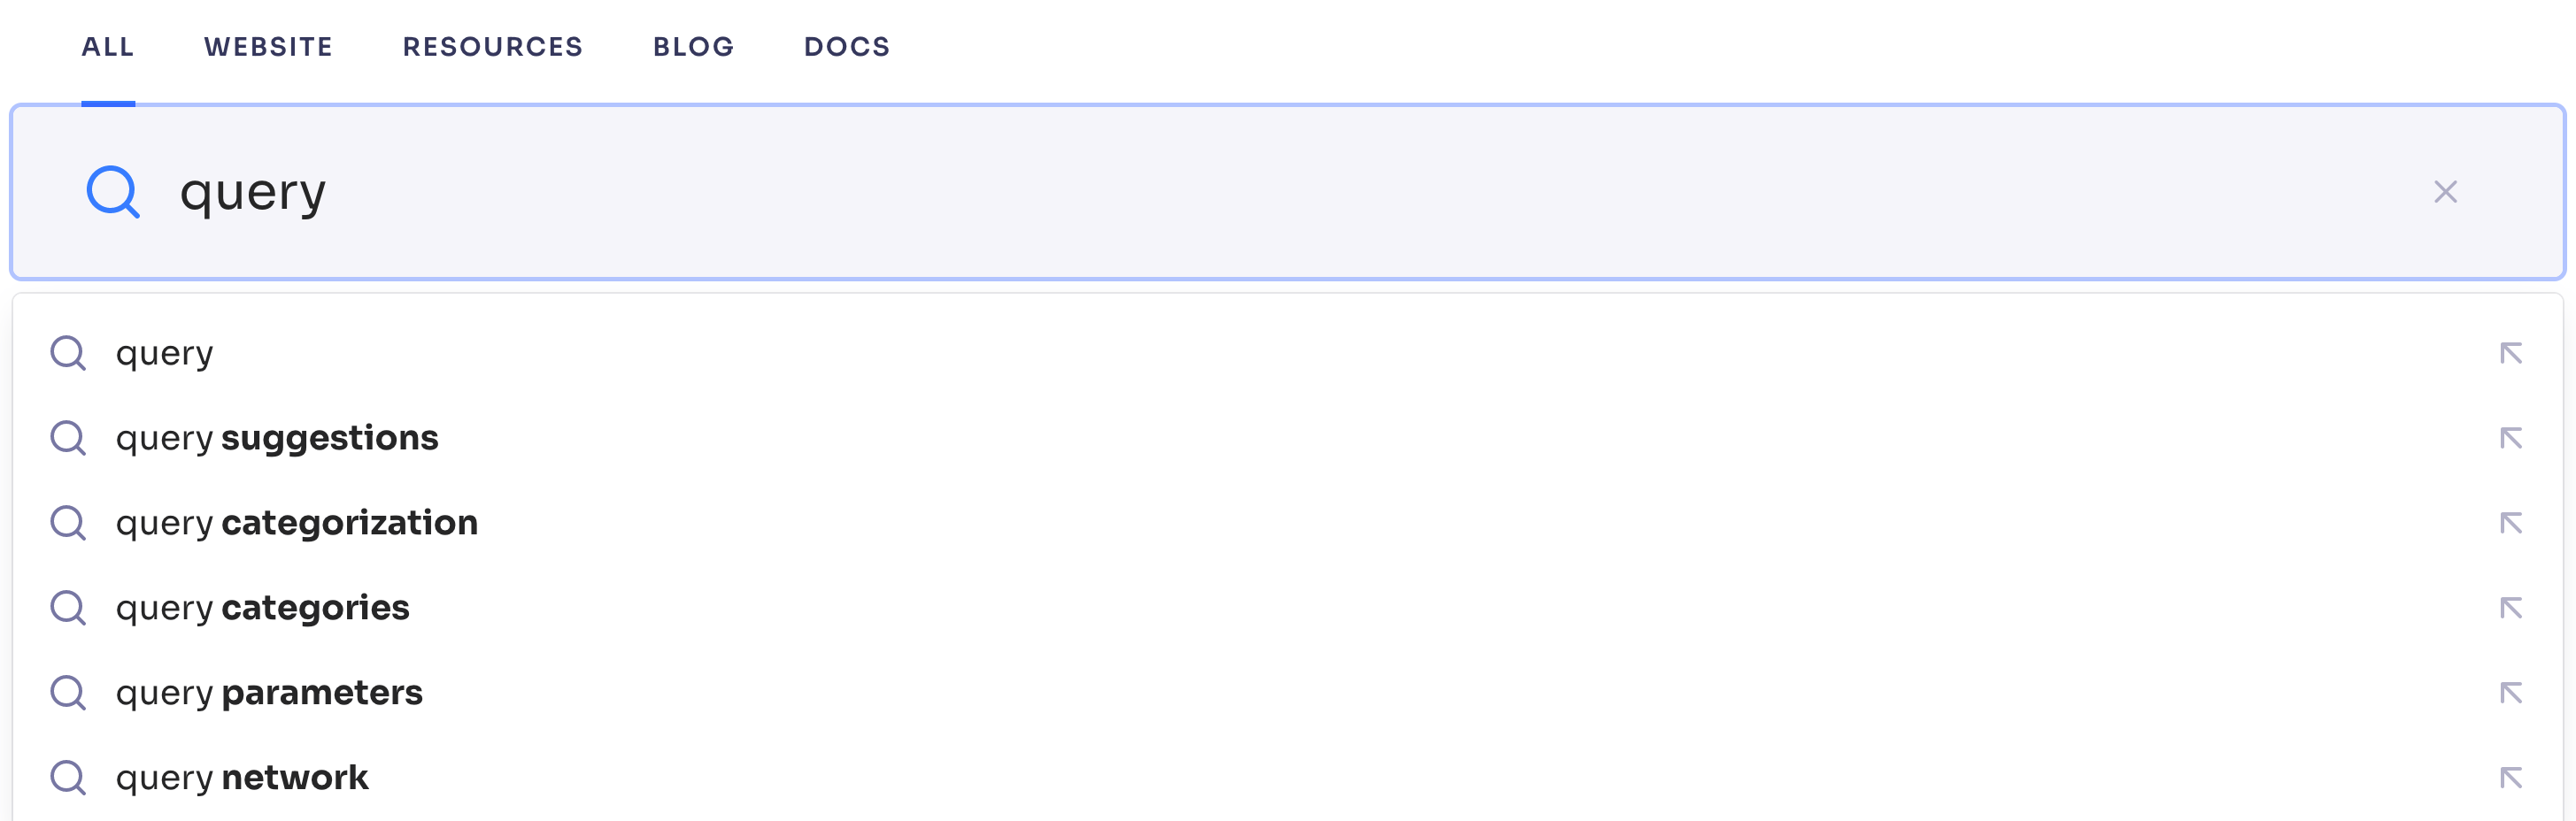Open the RESOURCES tab
Image resolution: width=2576 pixels, height=821 pixels.
click(x=492, y=46)
